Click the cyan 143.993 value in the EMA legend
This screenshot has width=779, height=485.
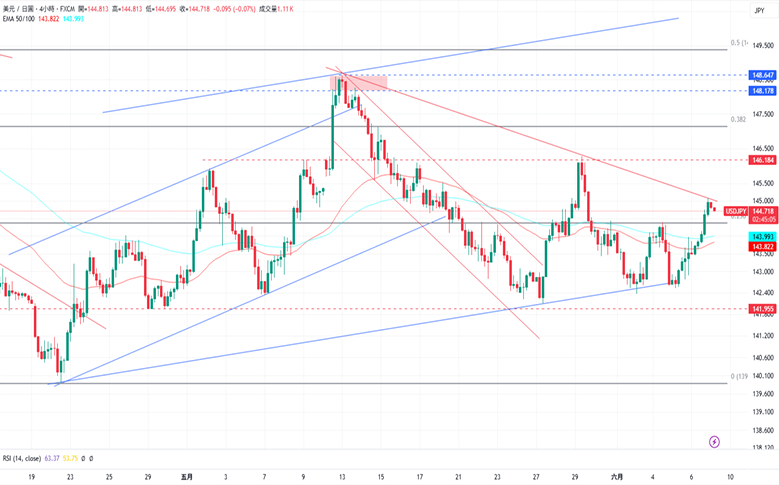tap(74, 19)
